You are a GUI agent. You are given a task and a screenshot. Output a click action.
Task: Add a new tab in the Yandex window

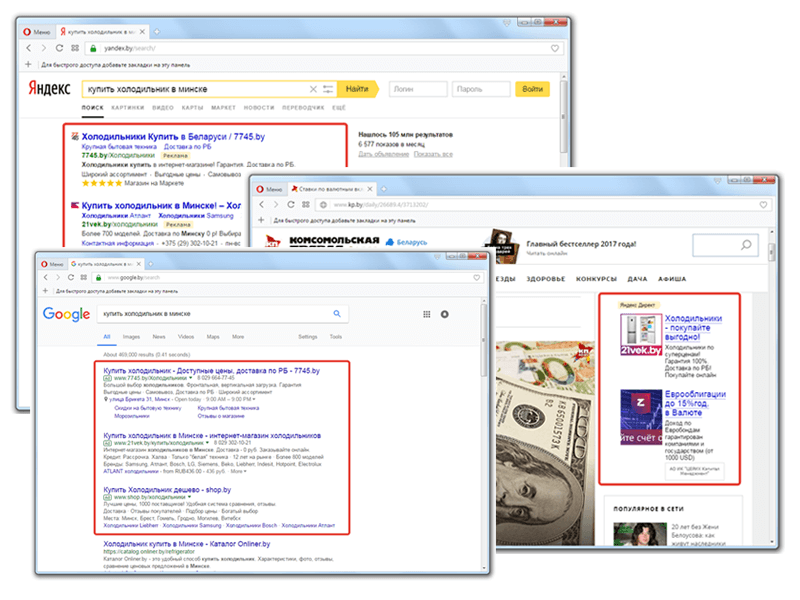point(157,32)
